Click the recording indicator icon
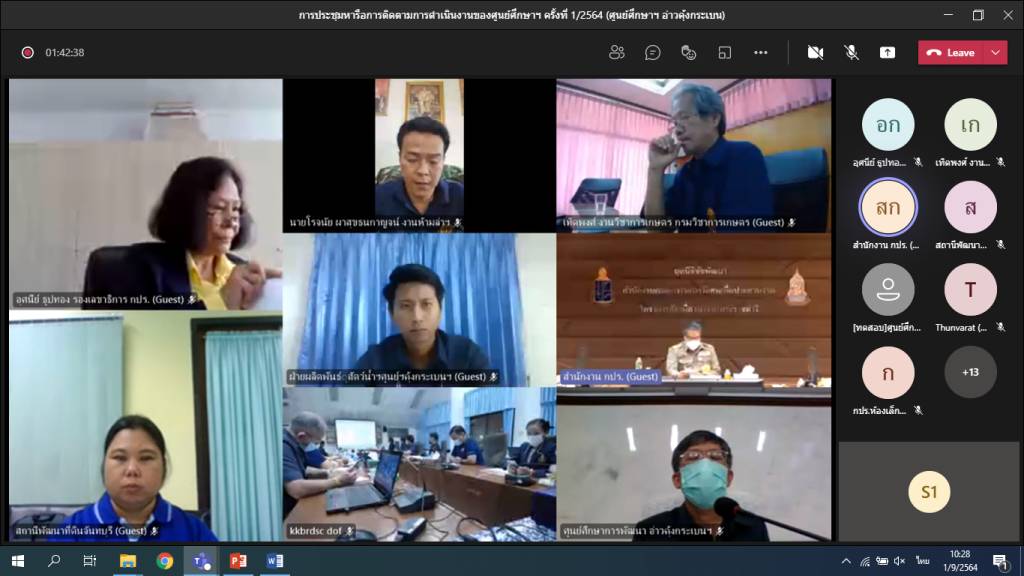Screen dimensions: 1024x576 (x=28, y=53)
